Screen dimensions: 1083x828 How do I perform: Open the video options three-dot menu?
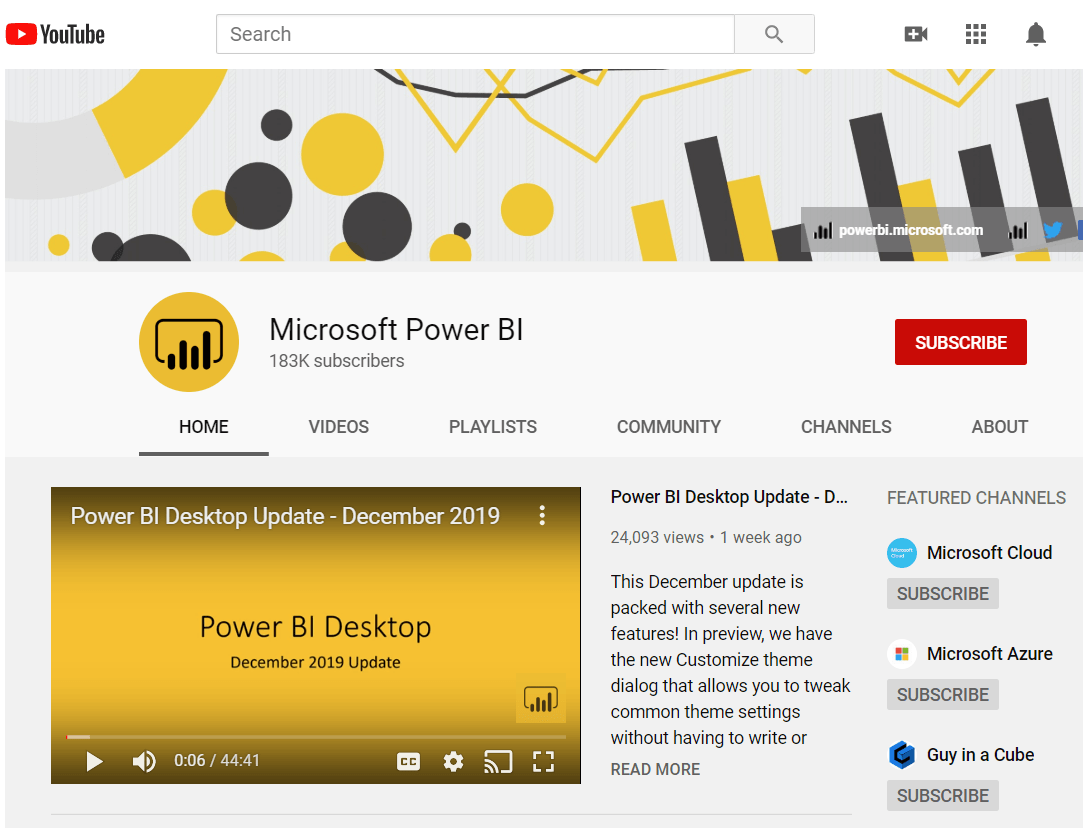[542, 516]
